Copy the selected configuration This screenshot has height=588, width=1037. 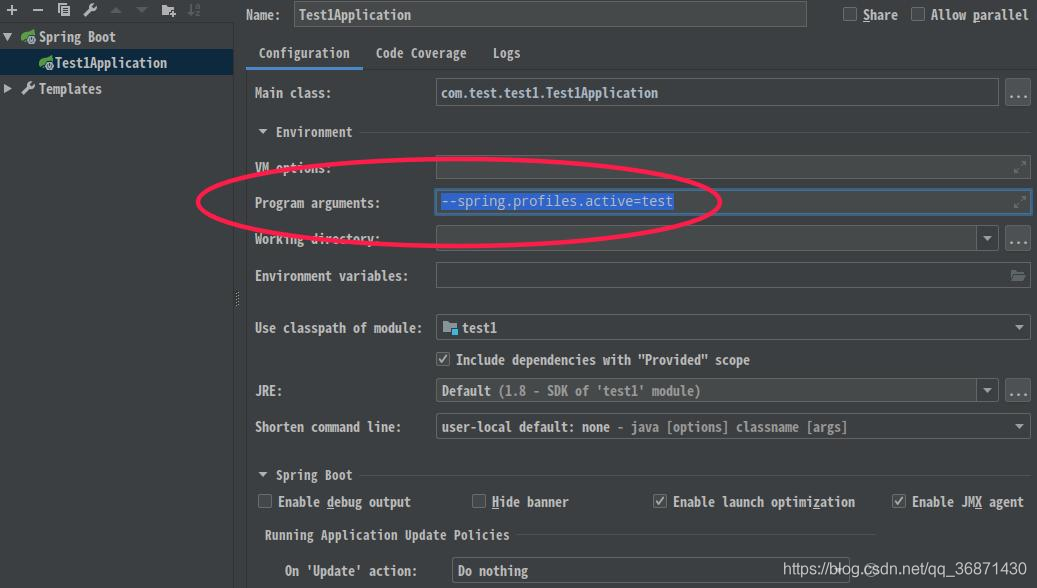click(64, 10)
